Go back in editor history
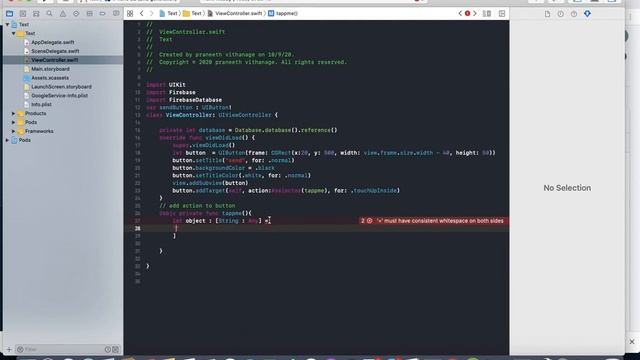This screenshot has width=640, height=360. (142, 13)
